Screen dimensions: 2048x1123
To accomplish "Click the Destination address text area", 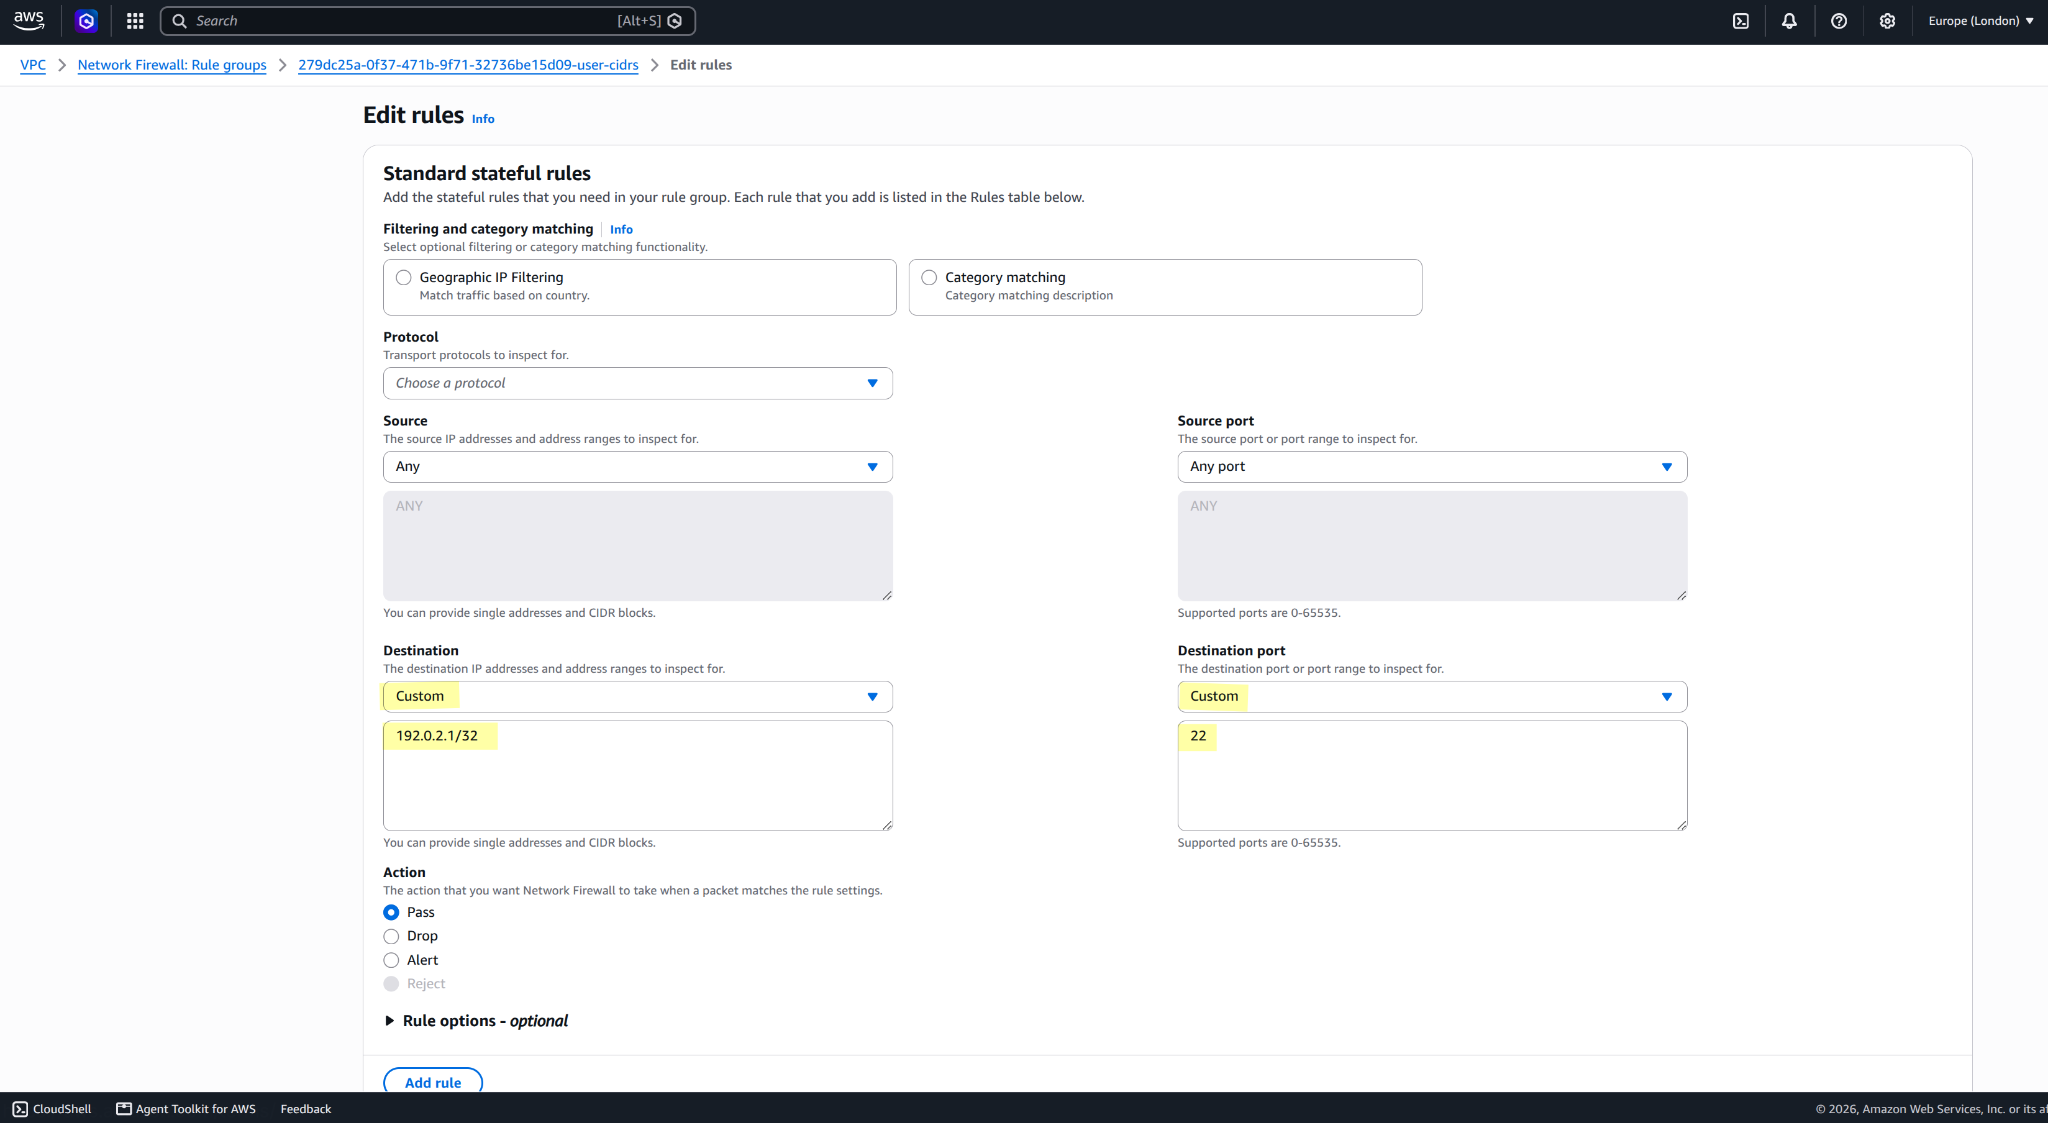I will 638,776.
